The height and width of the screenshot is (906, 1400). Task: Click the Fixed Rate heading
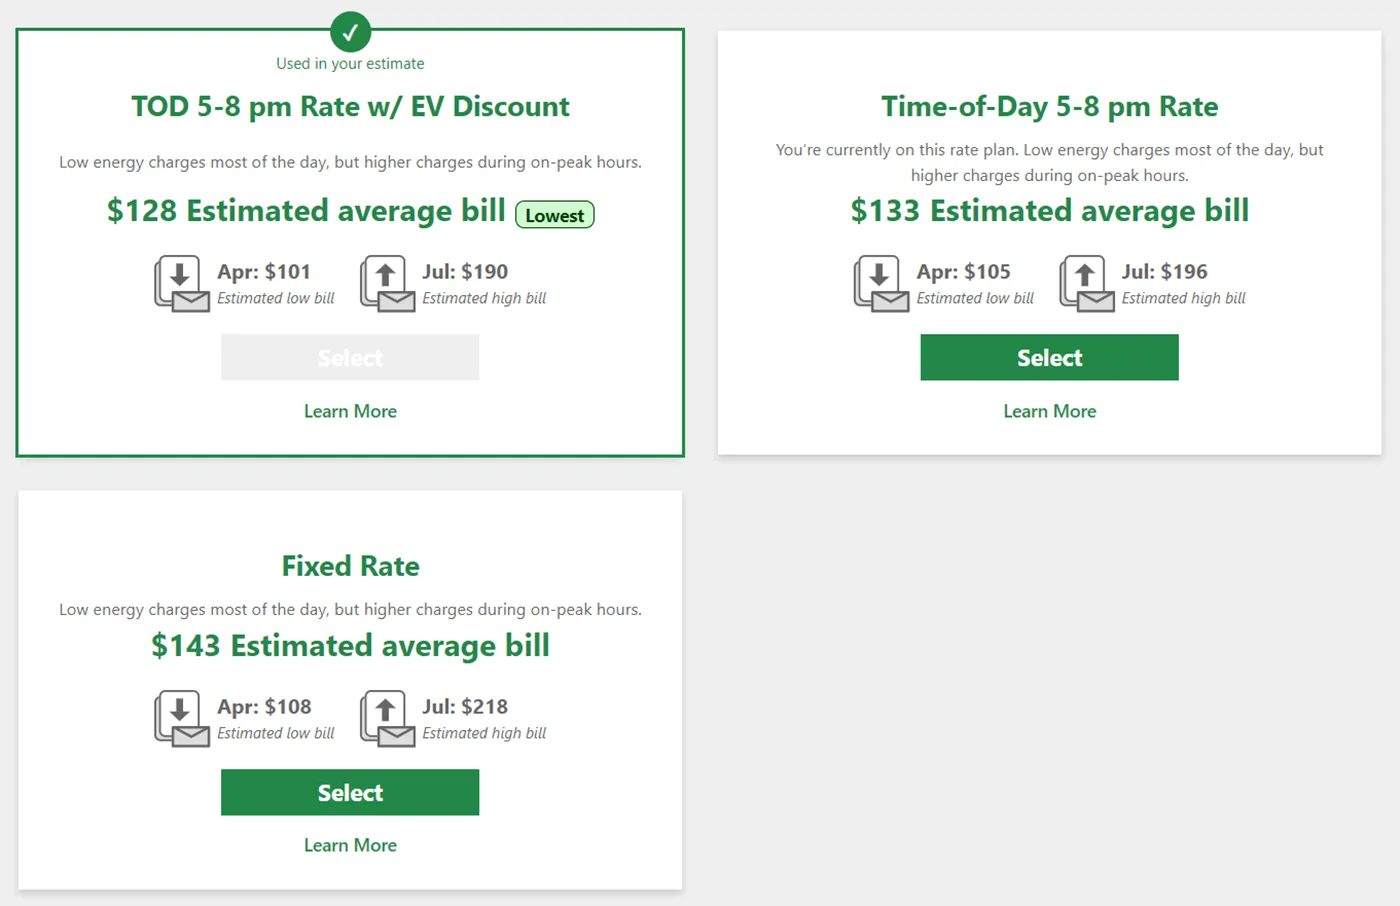pos(350,566)
